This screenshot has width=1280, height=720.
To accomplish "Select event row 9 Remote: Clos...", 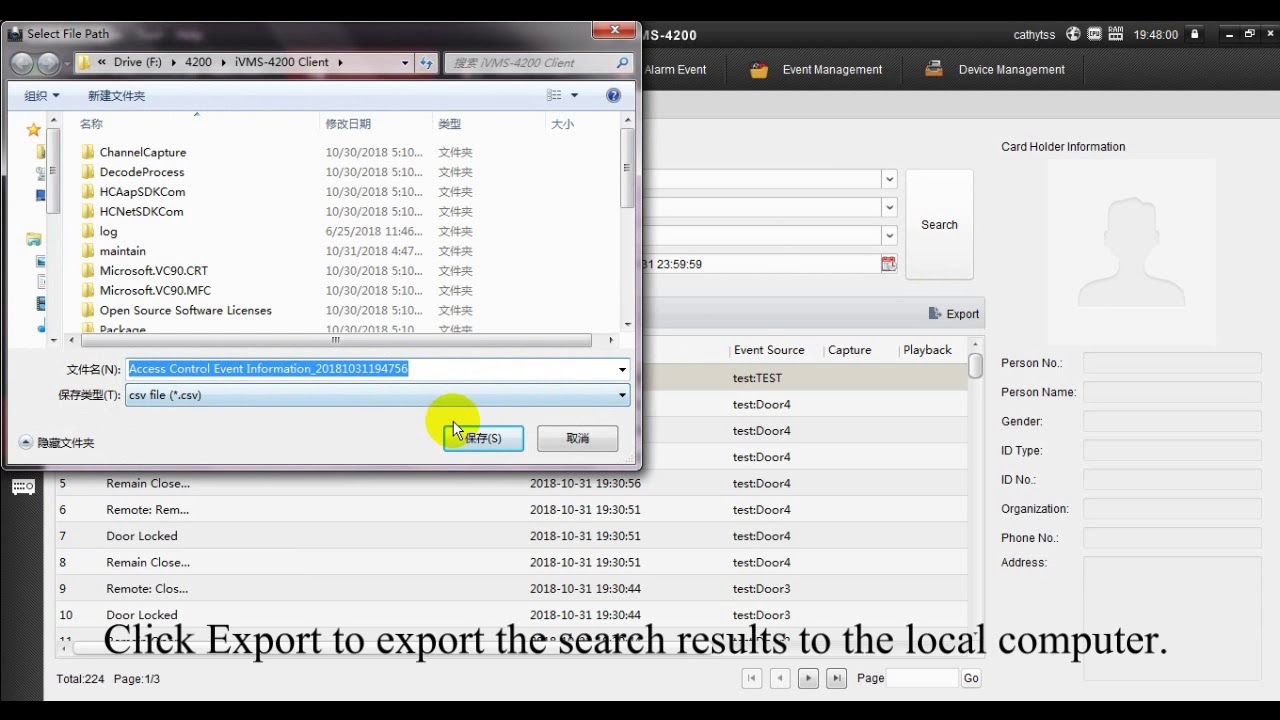I will click(512, 589).
